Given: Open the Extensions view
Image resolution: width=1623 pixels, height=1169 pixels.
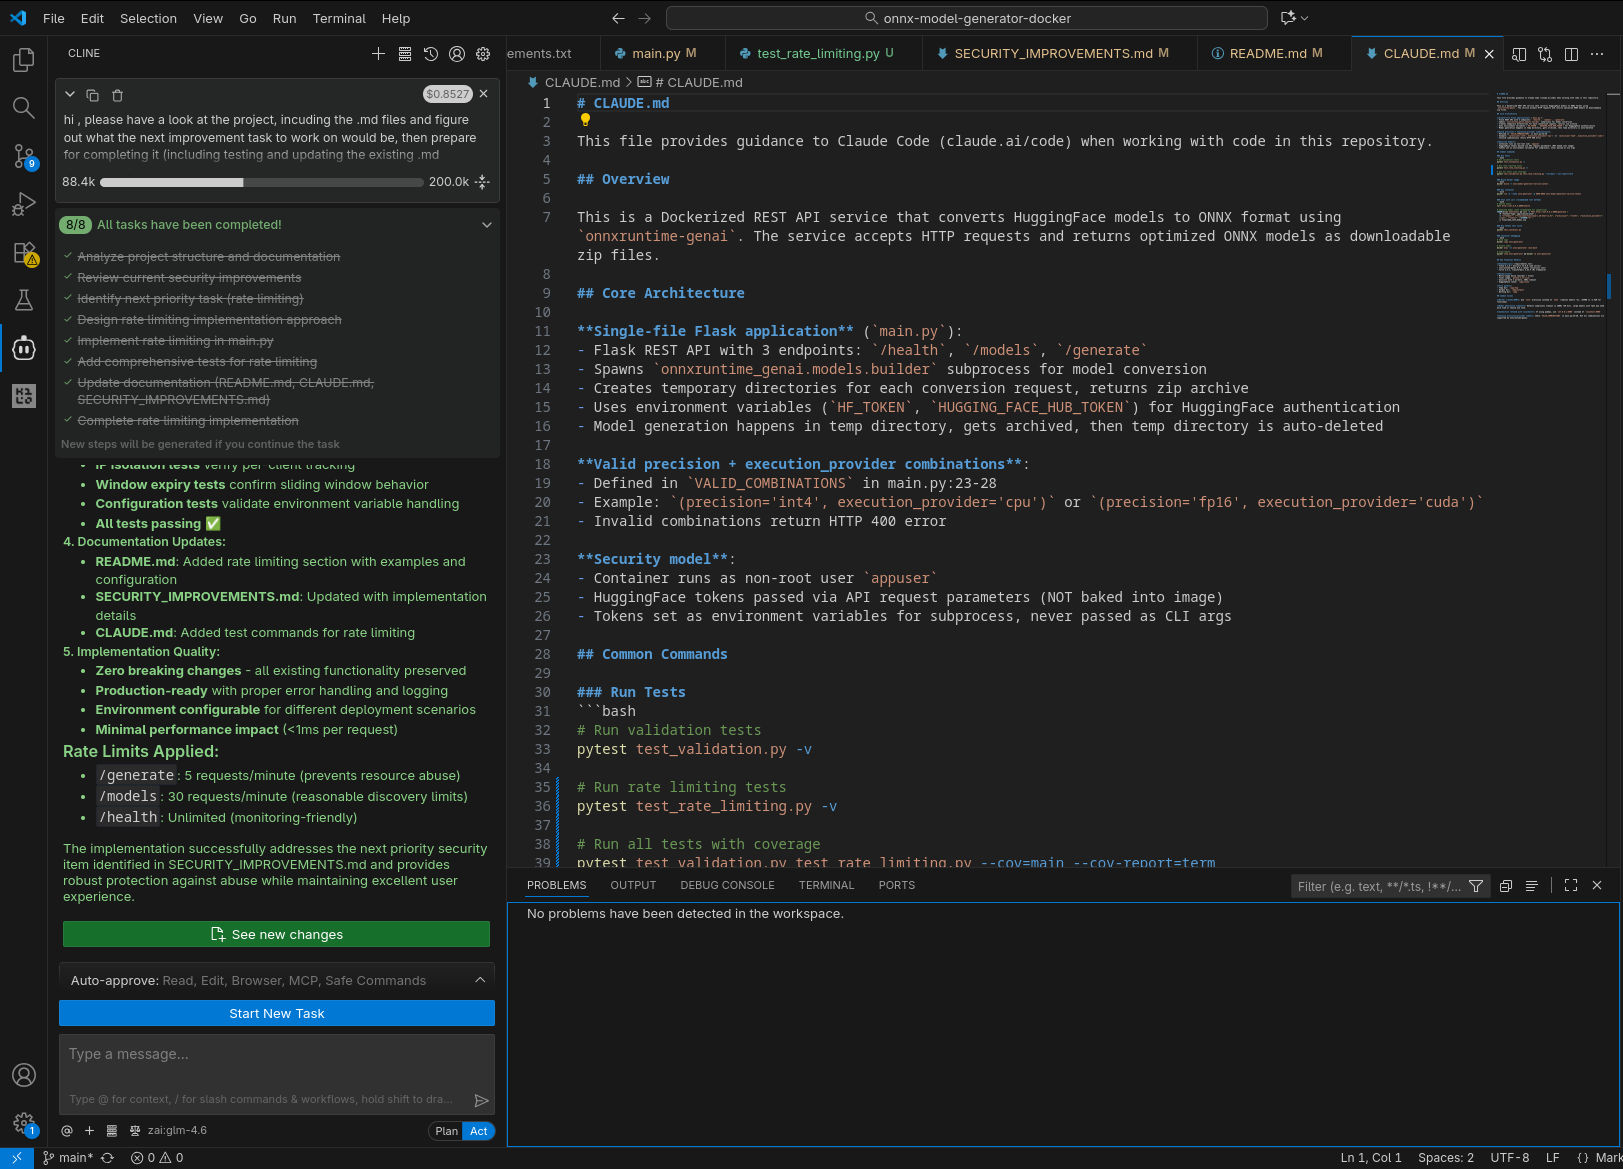Looking at the screenshot, I should pos(24,253).
